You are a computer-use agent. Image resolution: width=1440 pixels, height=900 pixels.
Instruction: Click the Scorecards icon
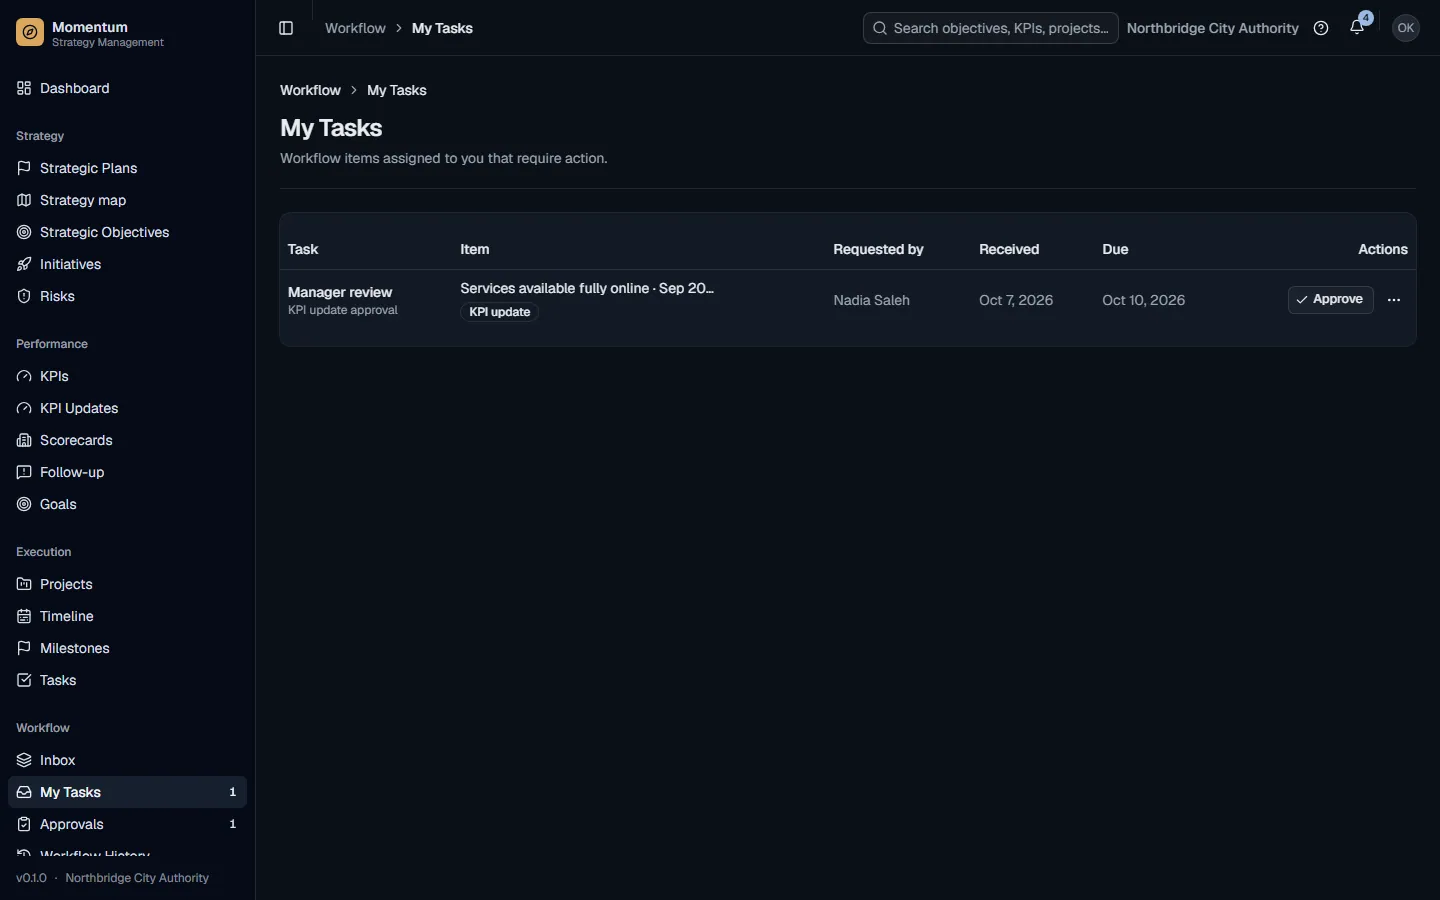click(x=24, y=440)
